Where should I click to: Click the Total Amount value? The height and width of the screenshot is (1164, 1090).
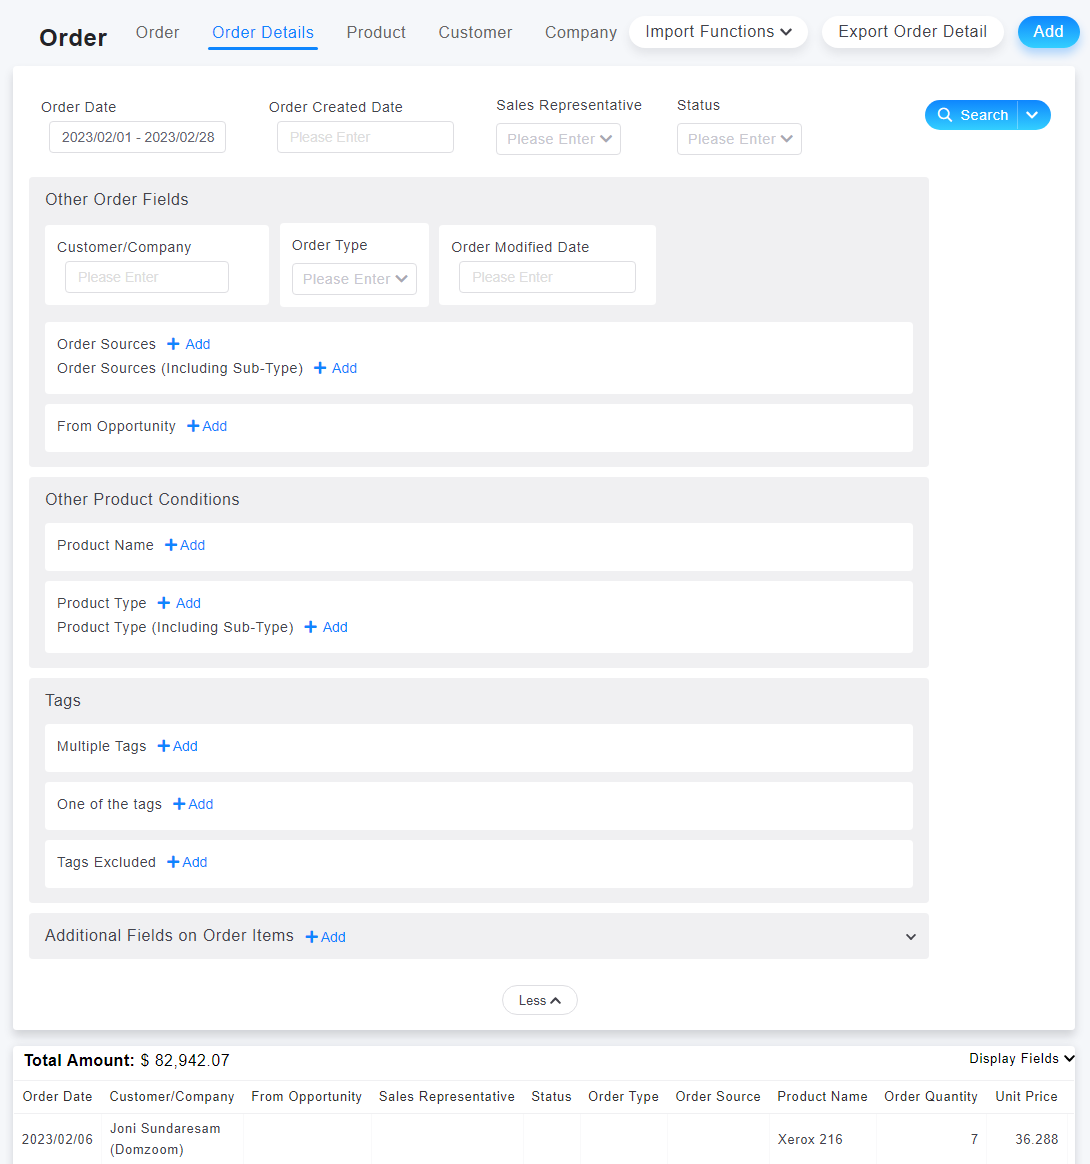click(185, 1060)
